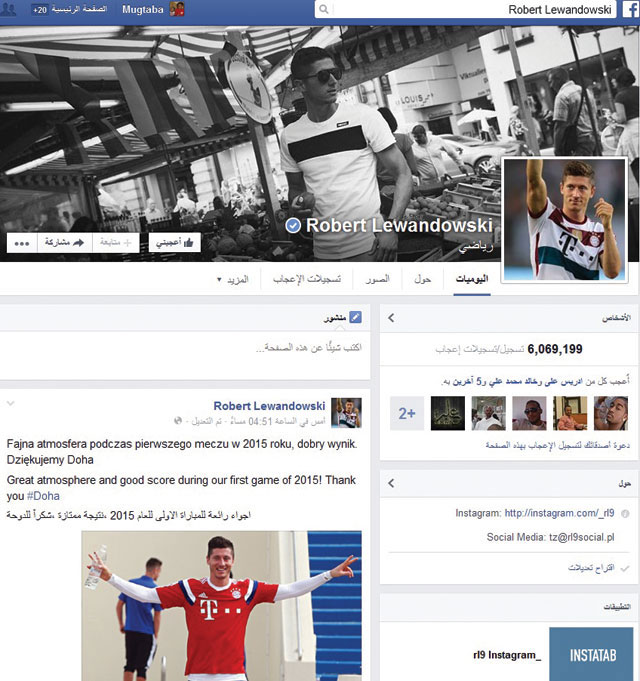The width and height of the screenshot is (640, 681).
Task: Toggle the thumbs-up Like button
Action: 175,243
